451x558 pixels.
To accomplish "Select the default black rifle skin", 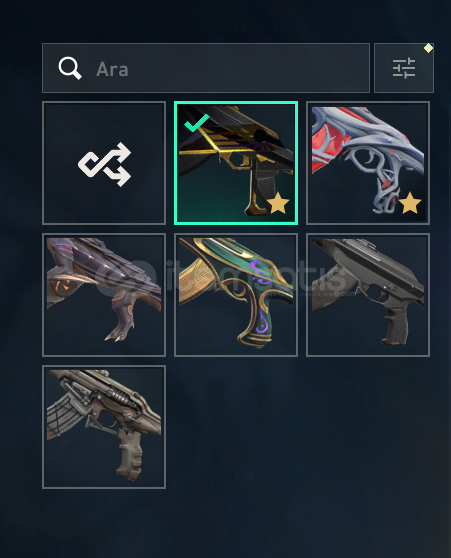I will coord(368,295).
